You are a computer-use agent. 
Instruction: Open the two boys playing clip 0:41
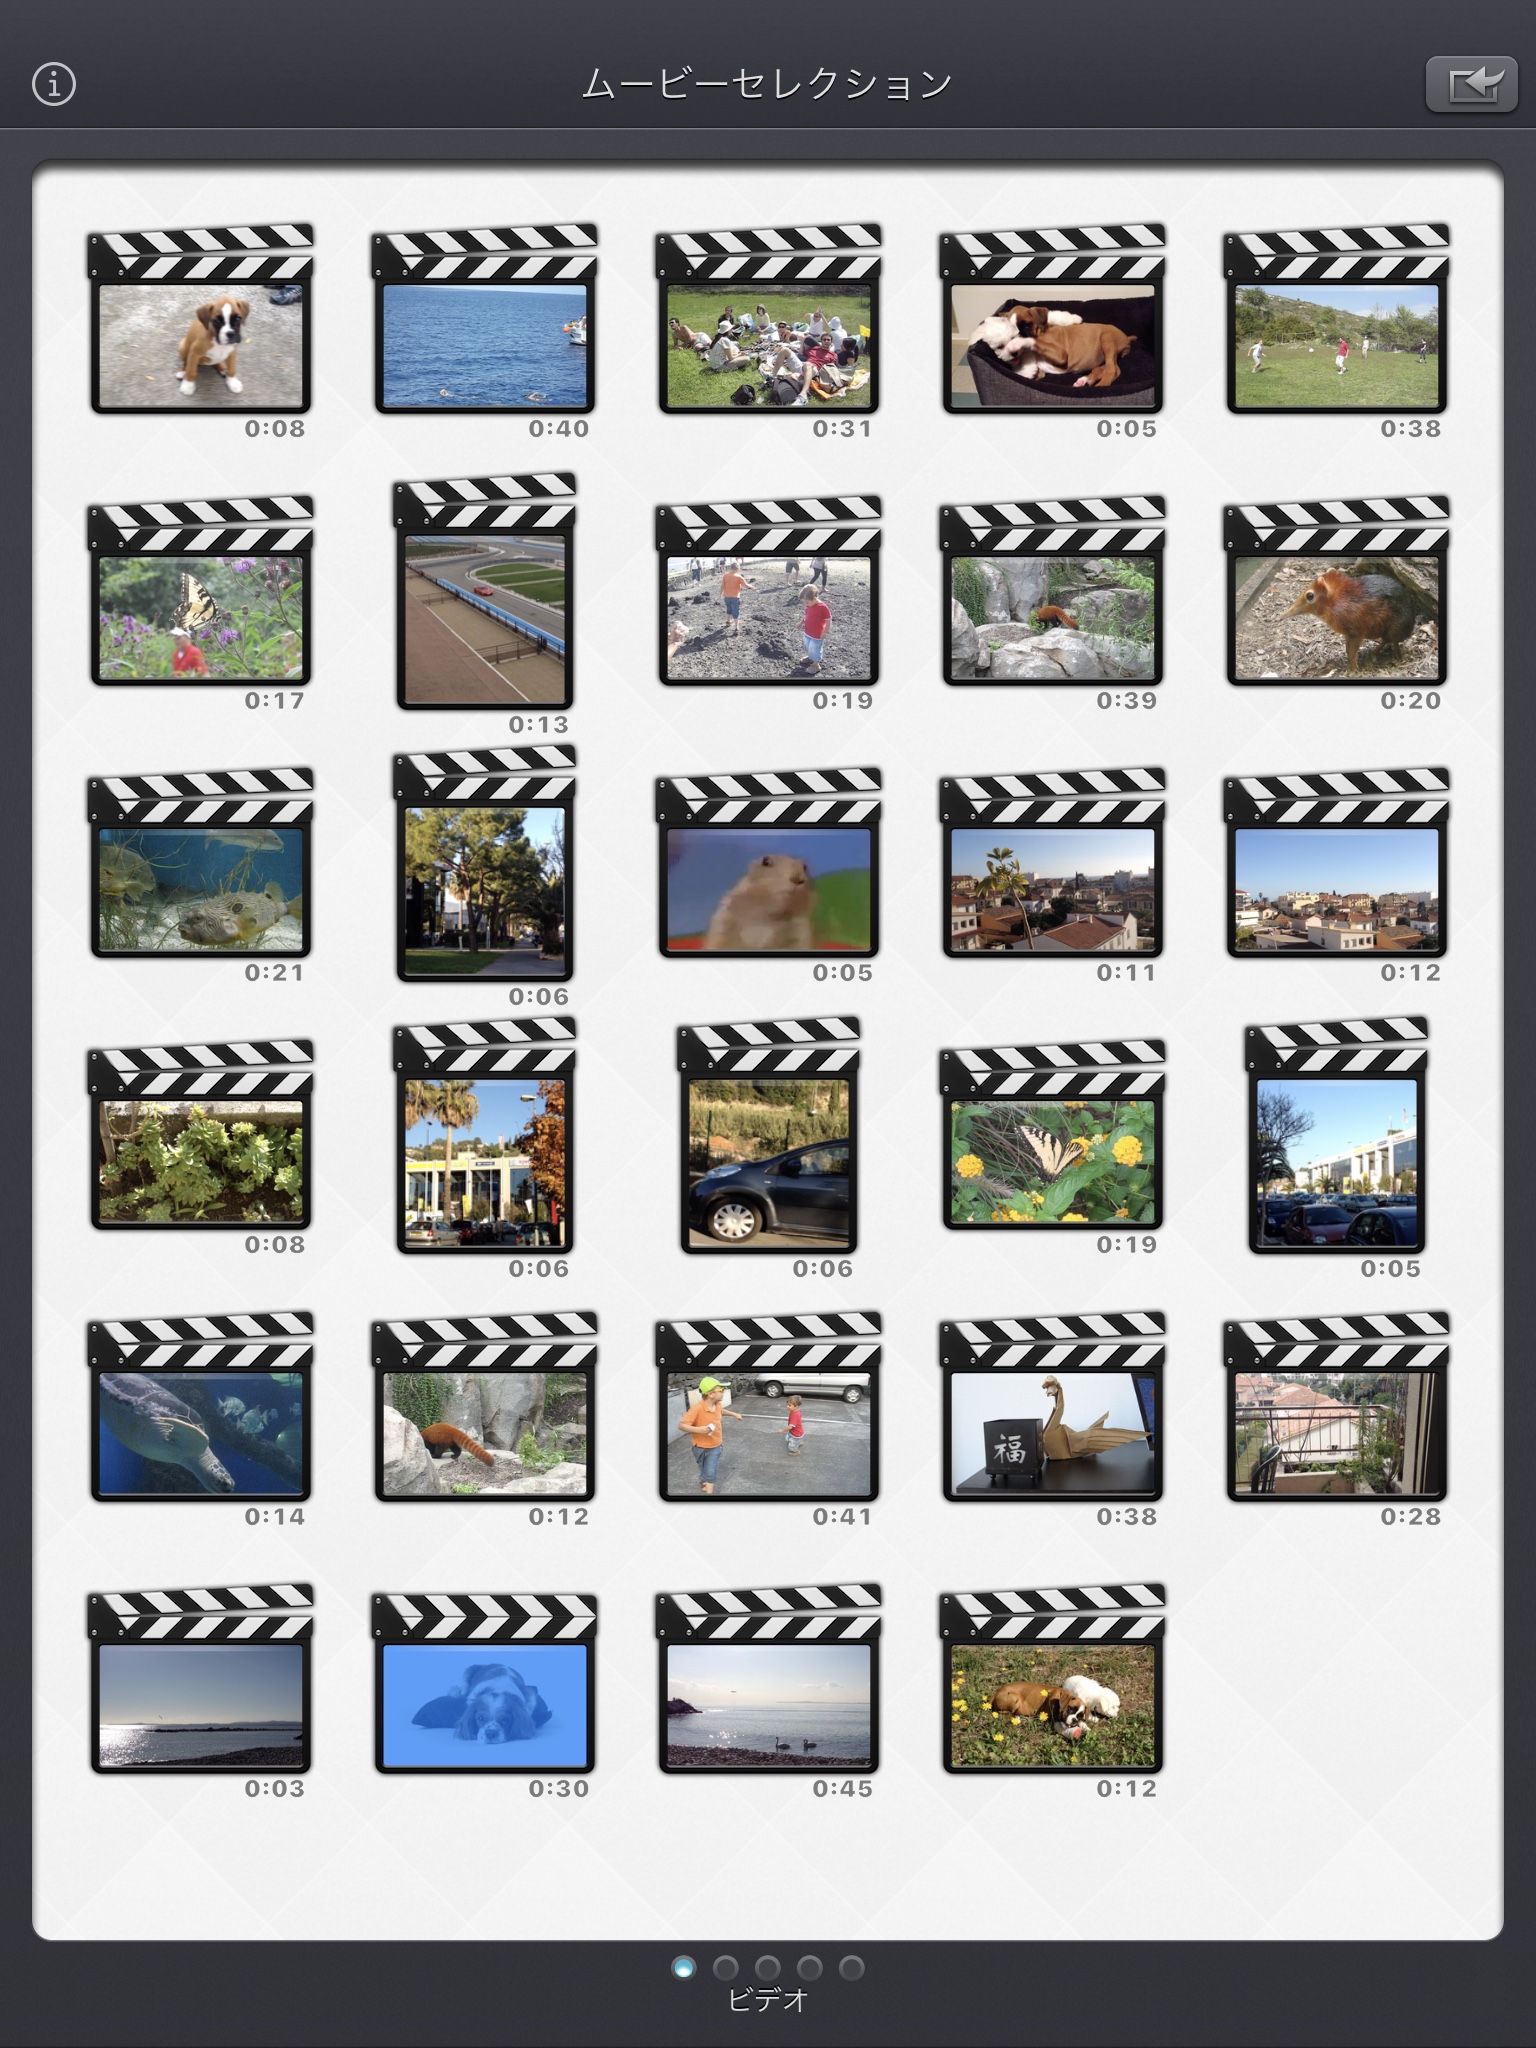[769, 1407]
